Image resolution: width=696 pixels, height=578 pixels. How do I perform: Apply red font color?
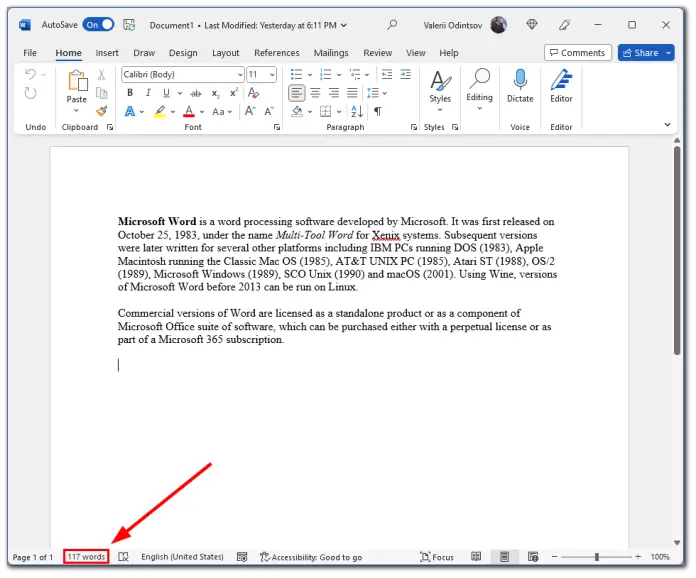(189, 111)
